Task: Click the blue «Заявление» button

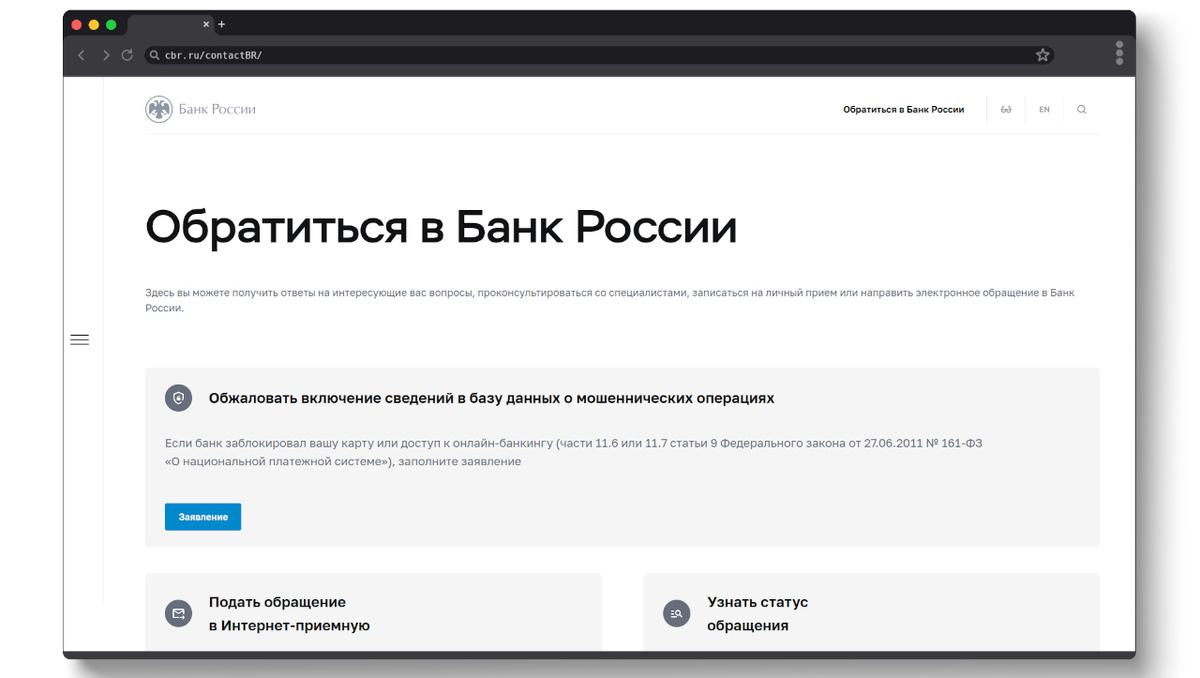Action: tap(203, 517)
